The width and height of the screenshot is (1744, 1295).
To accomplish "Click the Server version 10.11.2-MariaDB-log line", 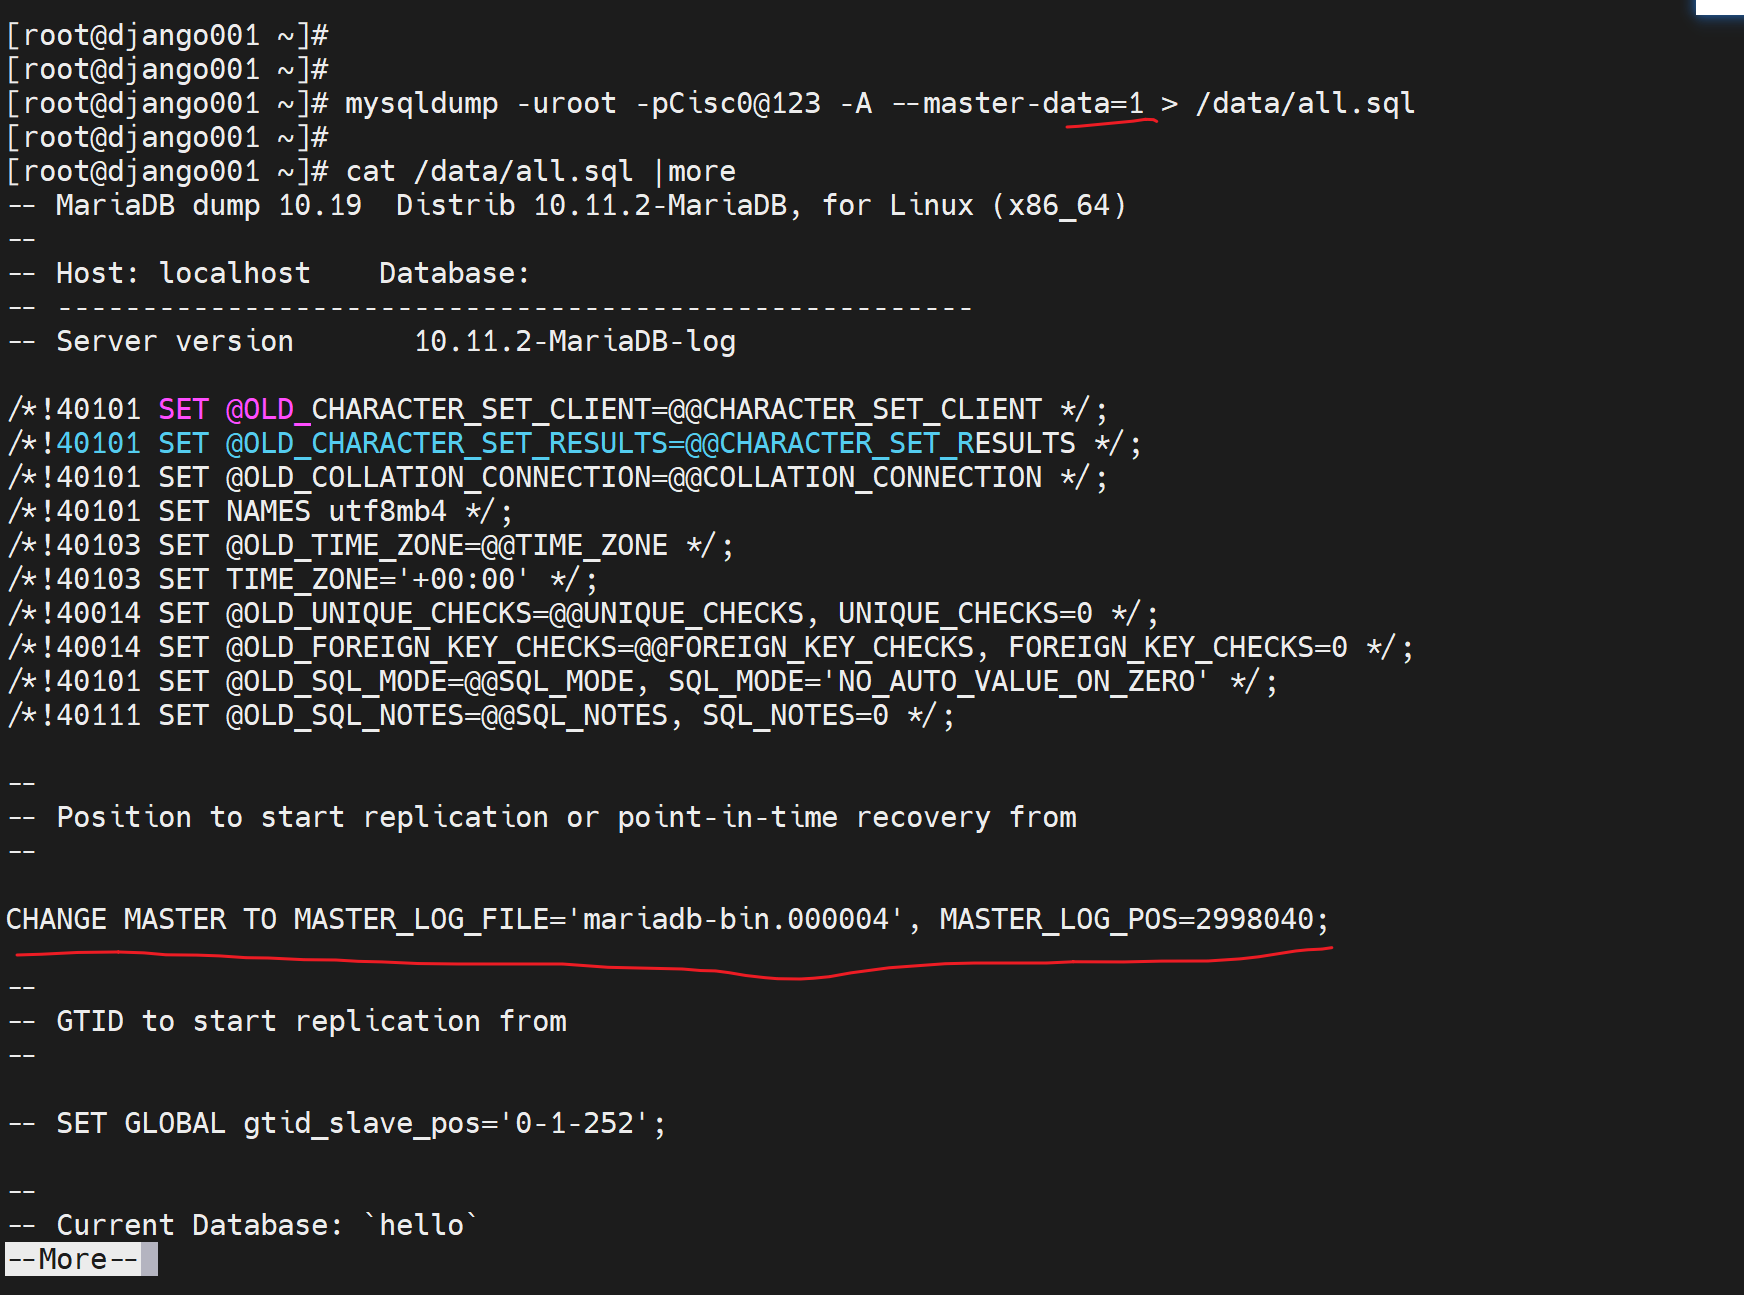I will click(395, 341).
